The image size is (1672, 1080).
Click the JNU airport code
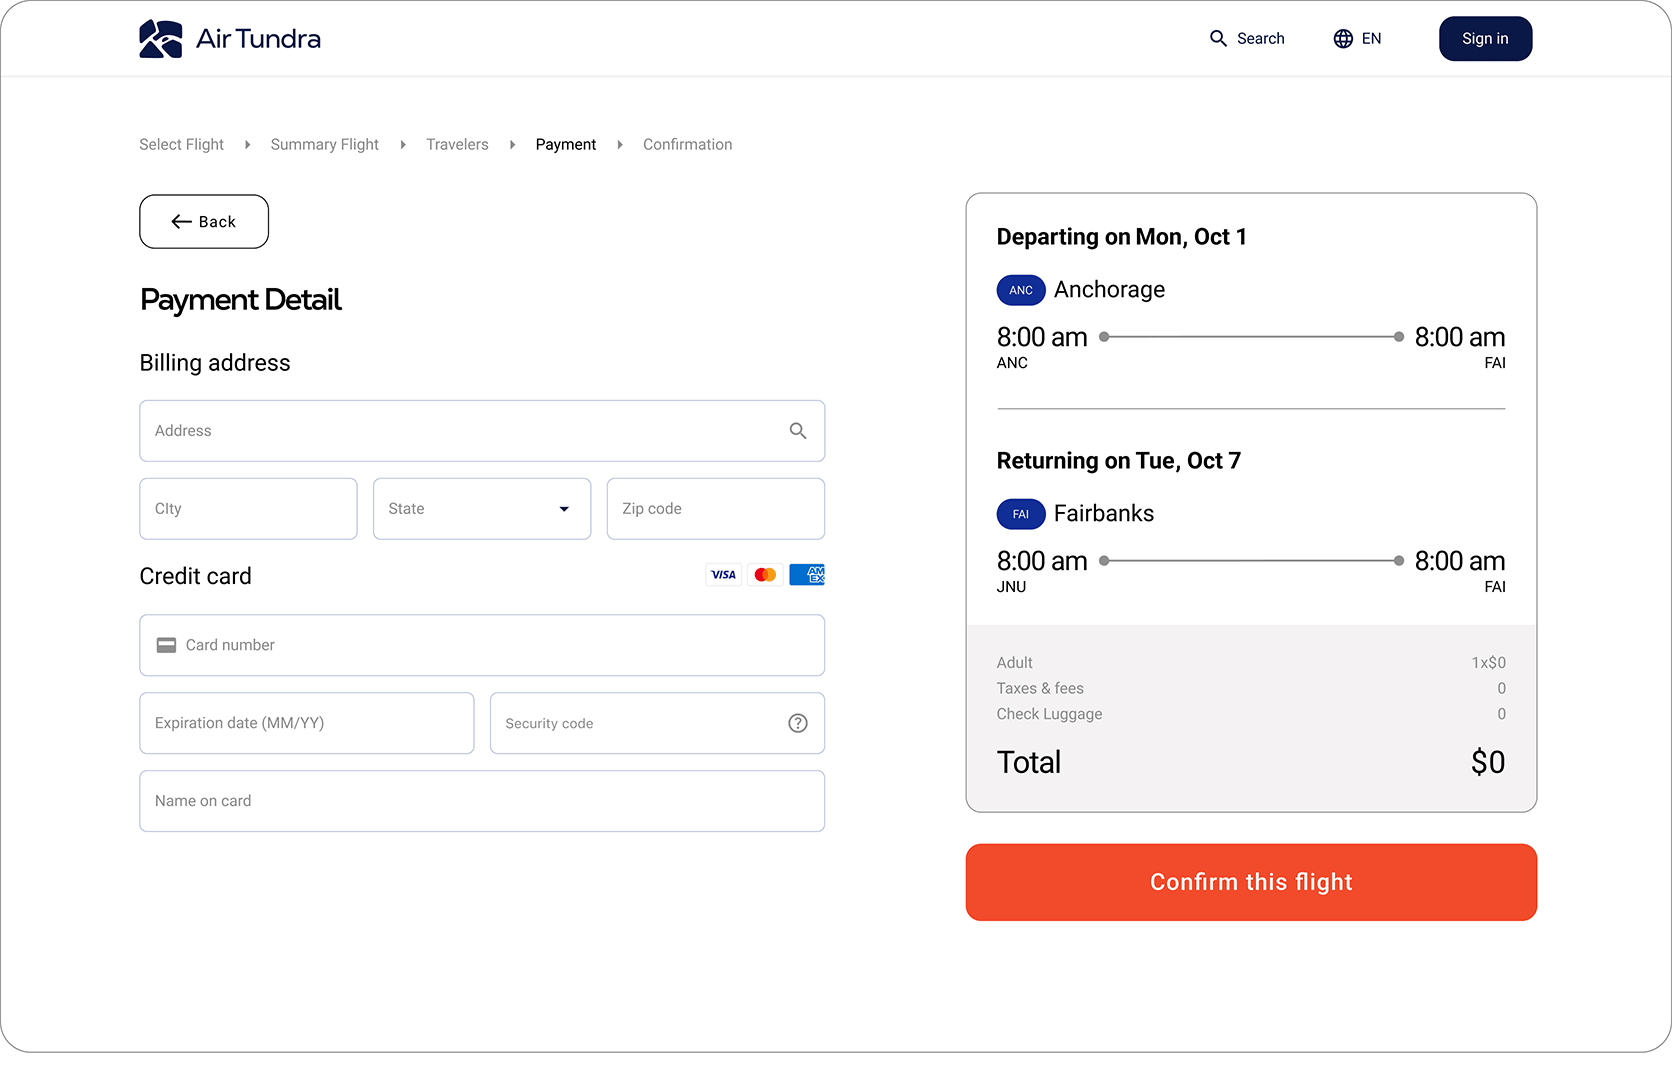[x=1011, y=587]
